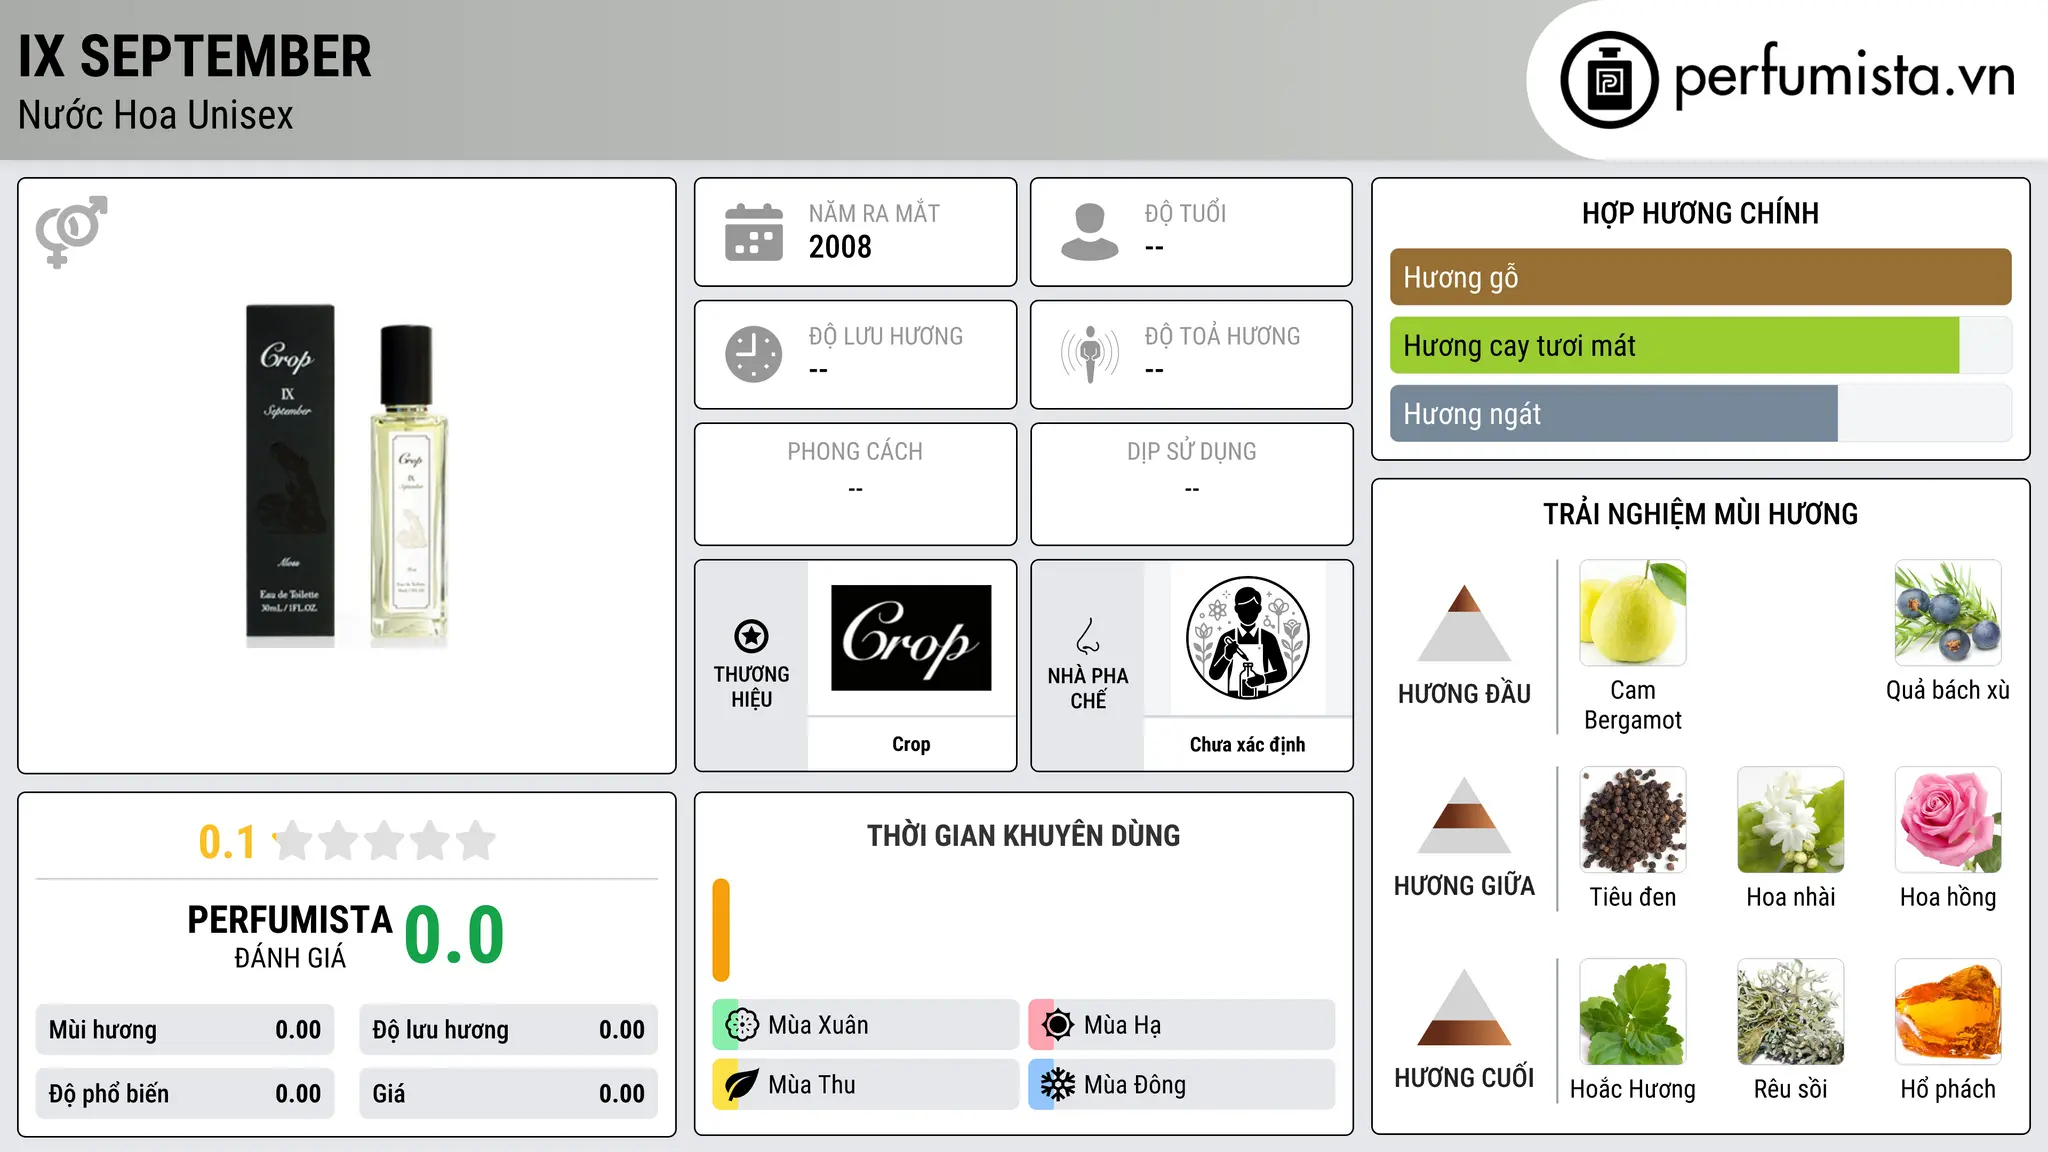Click the Độ lưu hương 0.00 score box

click(509, 1030)
